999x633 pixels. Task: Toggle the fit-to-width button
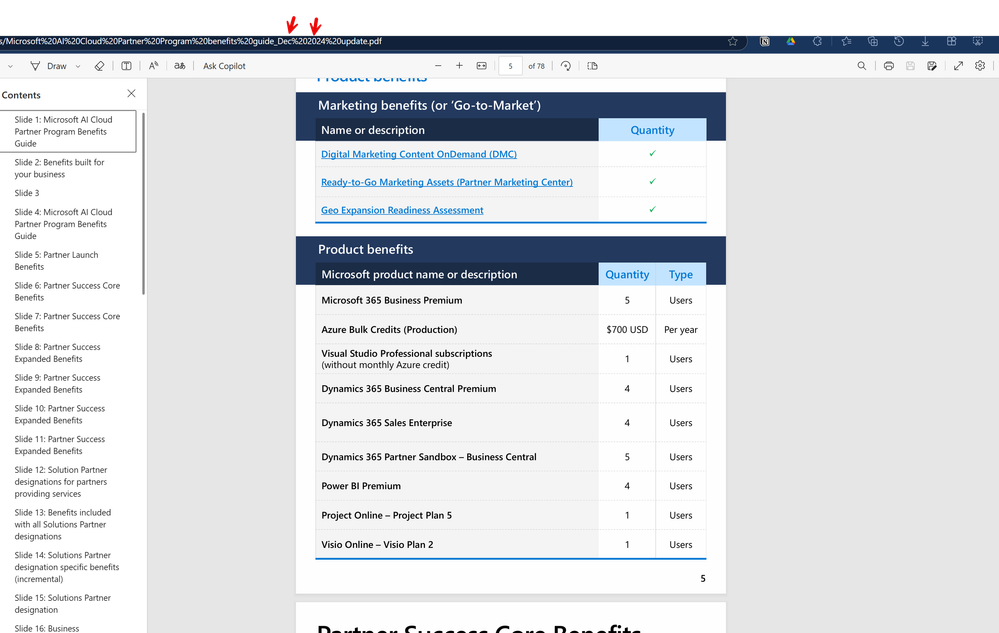[x=482, y=66]
